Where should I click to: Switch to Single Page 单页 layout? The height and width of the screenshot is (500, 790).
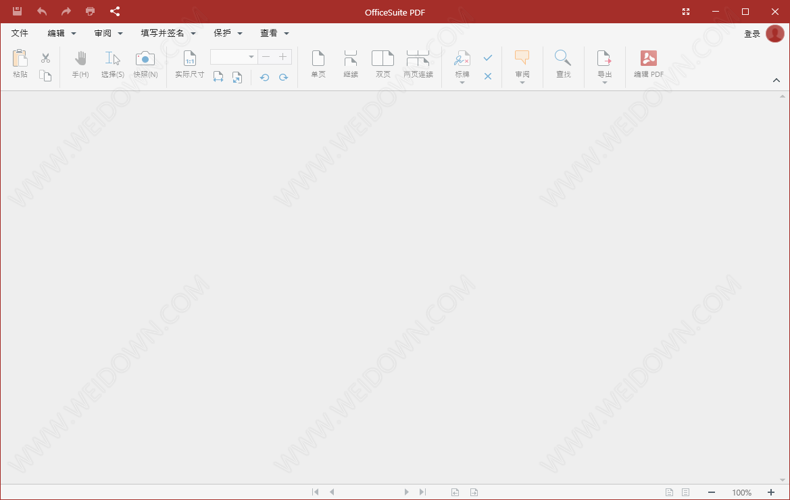[318, 64]
